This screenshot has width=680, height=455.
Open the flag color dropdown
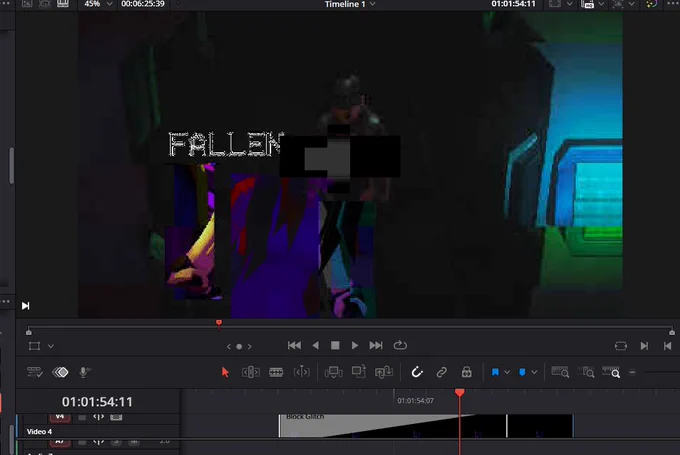[x=507, y=372]
